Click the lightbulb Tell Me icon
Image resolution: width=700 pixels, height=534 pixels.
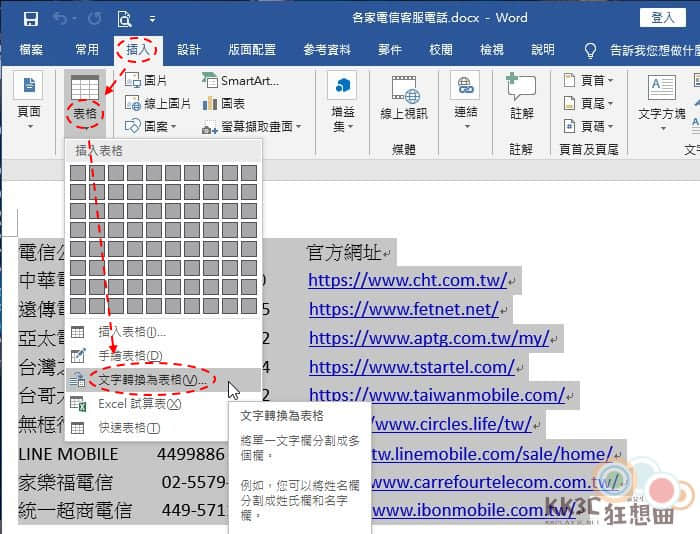coord(591,50)
